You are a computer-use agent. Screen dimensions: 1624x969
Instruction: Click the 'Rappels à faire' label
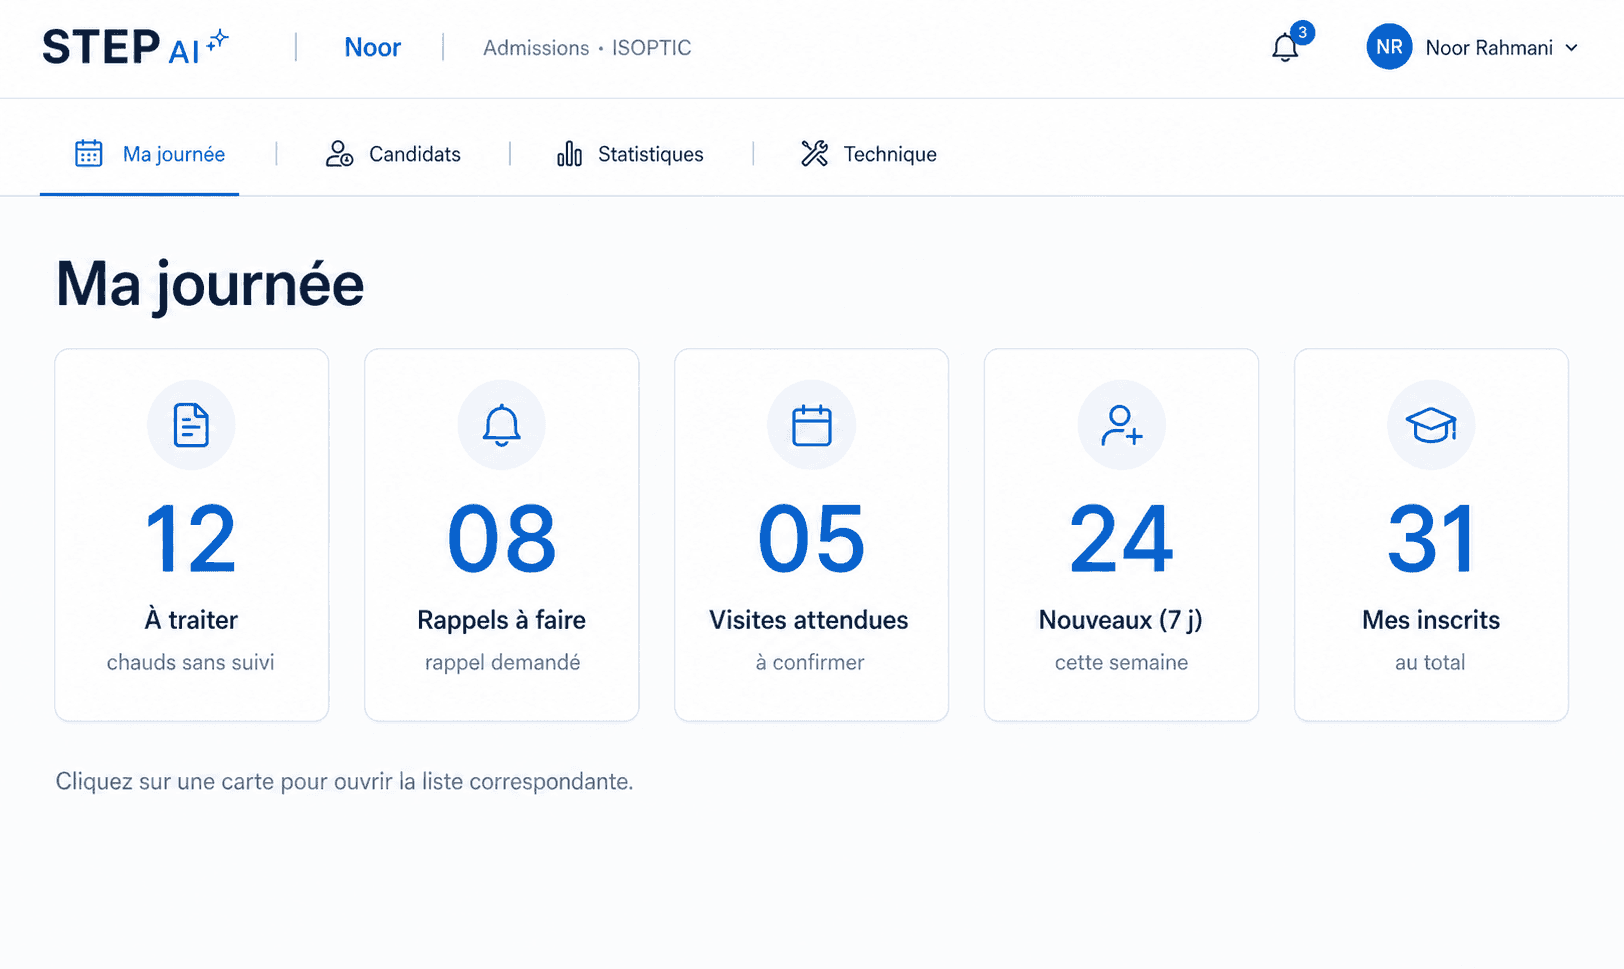coord(501,620)
